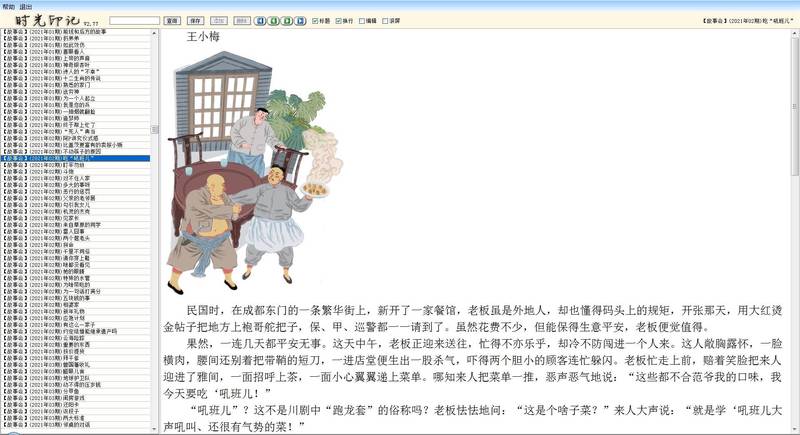Jump to the last article with the blue arrow

300,21
